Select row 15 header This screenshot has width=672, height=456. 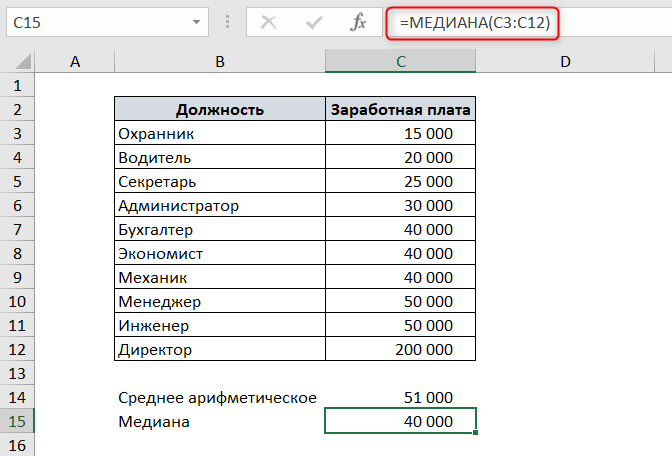click(x=17, y=421)
